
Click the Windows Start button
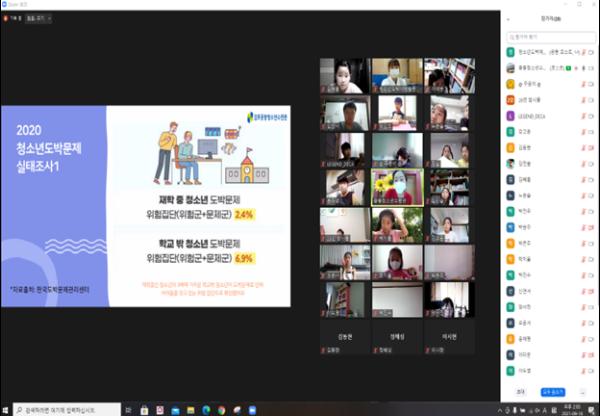7,409
